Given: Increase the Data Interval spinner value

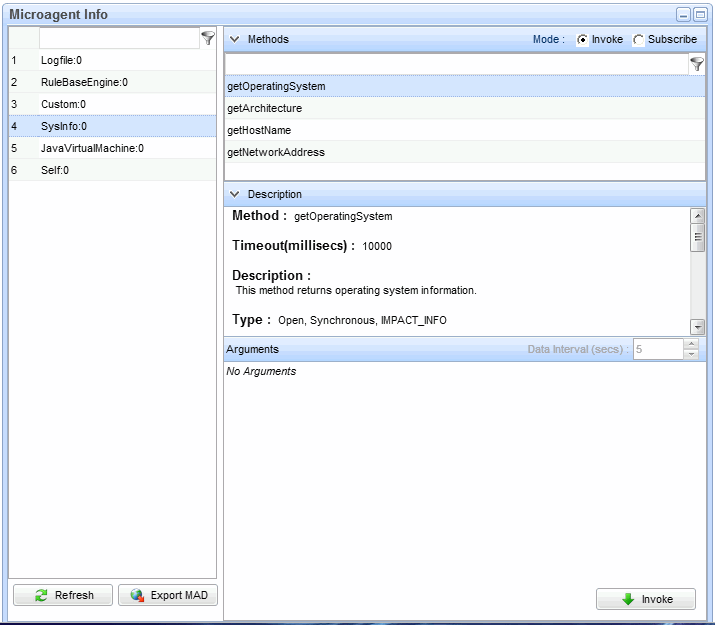Looking at the screenshot, I should [x=691, y=344].
